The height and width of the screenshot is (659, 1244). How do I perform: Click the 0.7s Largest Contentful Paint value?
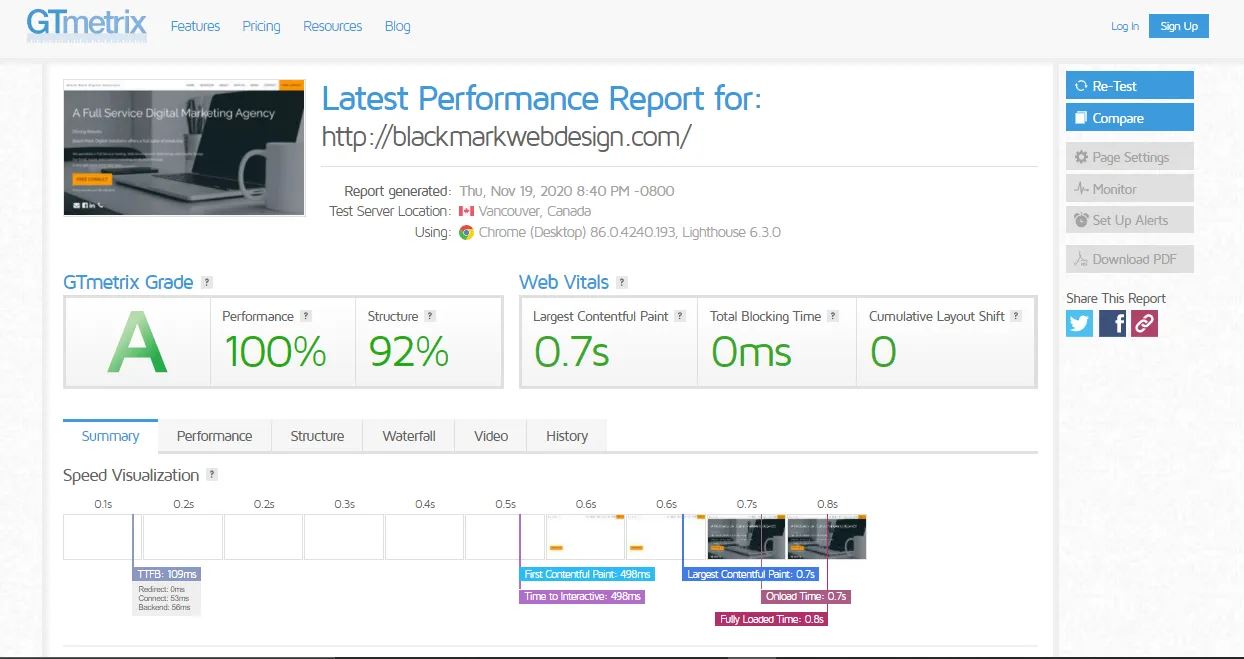pos(571,352)
